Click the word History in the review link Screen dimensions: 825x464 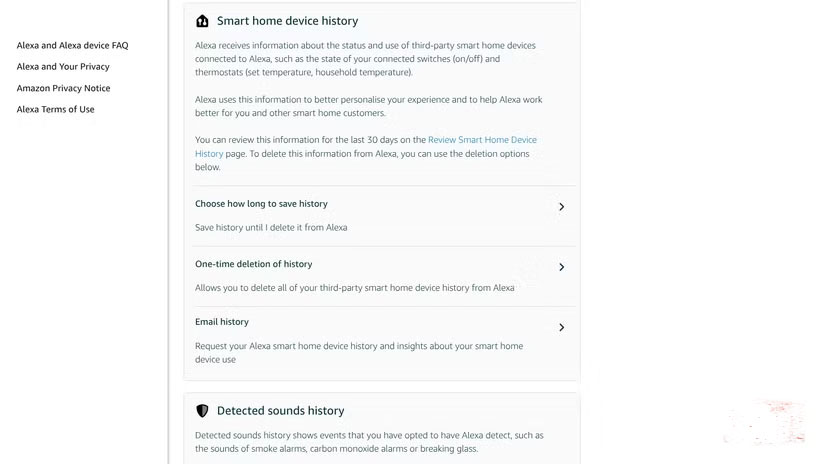(209, 154)
